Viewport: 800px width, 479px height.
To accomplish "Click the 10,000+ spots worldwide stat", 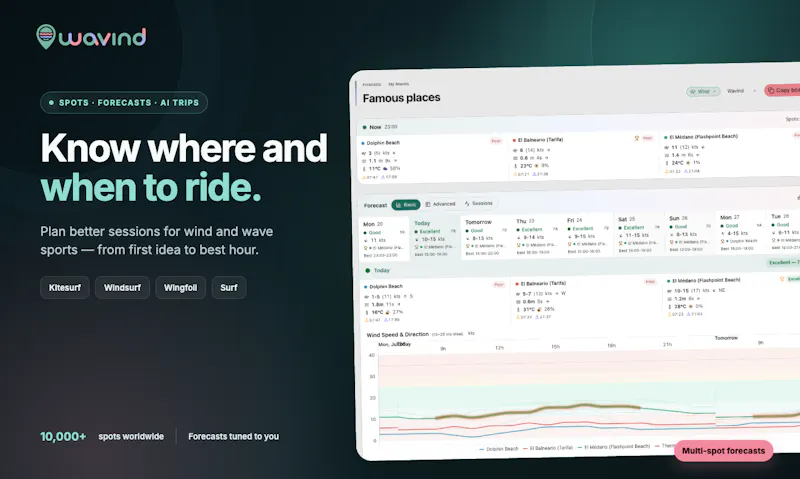I will coord(102,437).
